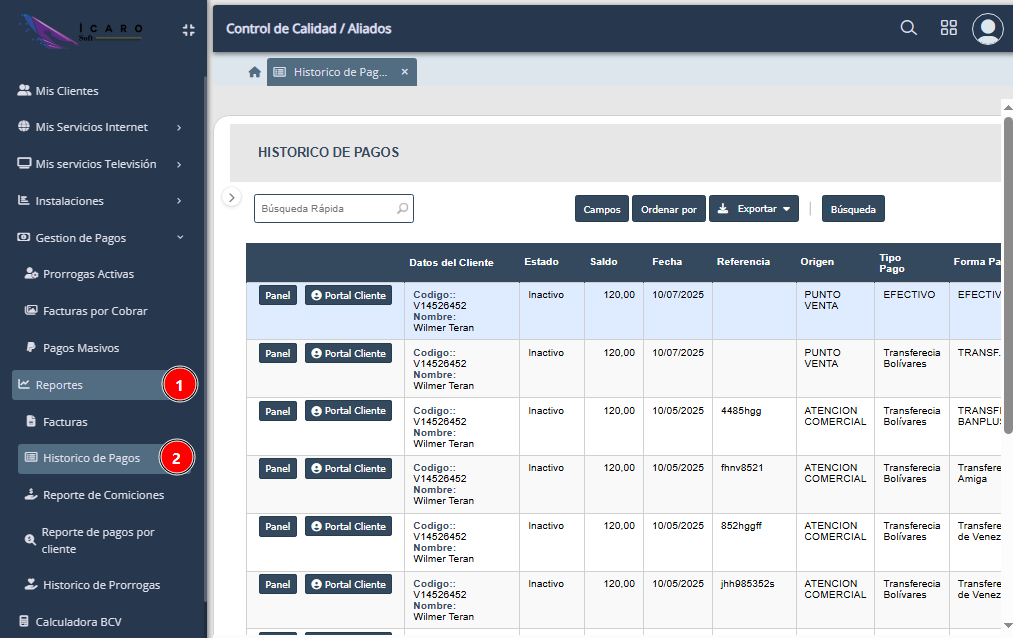This screenshot has height=638, width=1013.
Task: Select Reporte de Comiciones in the menu
Action: (x=103, y=495)
